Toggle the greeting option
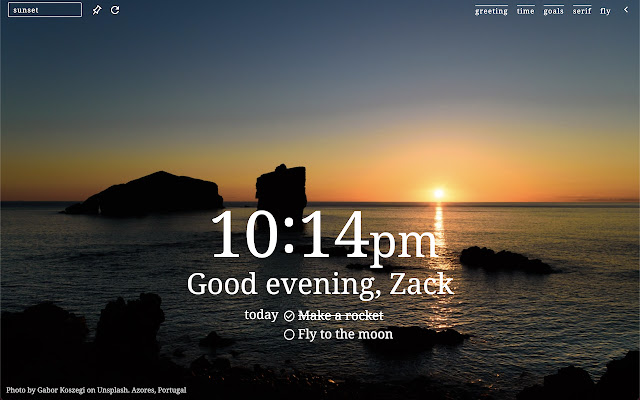Viewport: 640px width, 400px height. click(491, 11)
